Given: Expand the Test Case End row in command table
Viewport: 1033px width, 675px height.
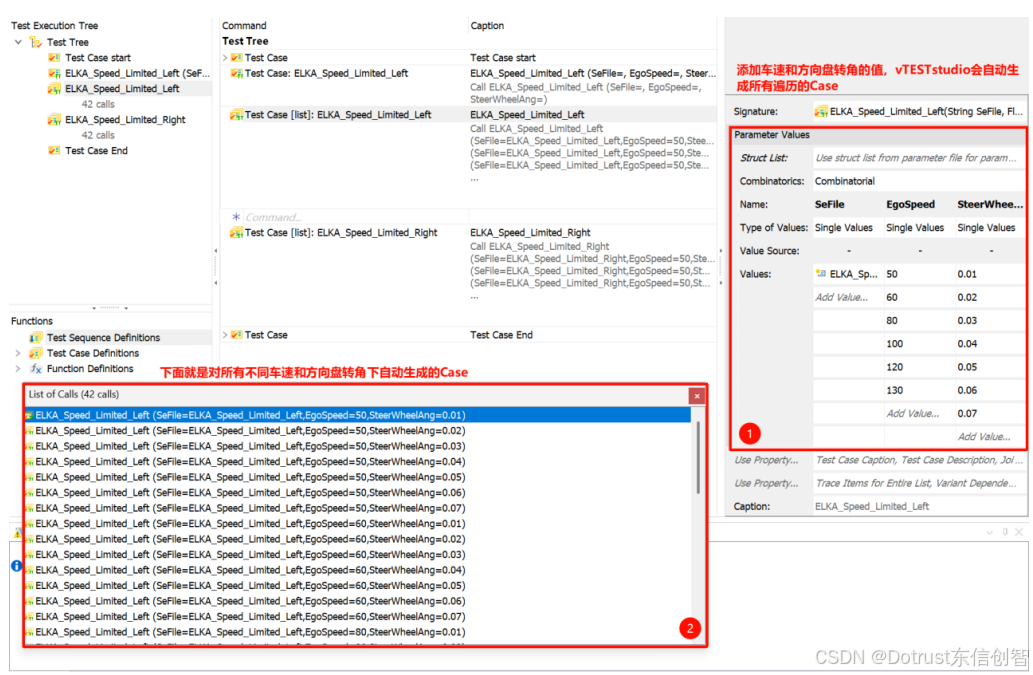Looking at the screenshot, I should point(225,335).
